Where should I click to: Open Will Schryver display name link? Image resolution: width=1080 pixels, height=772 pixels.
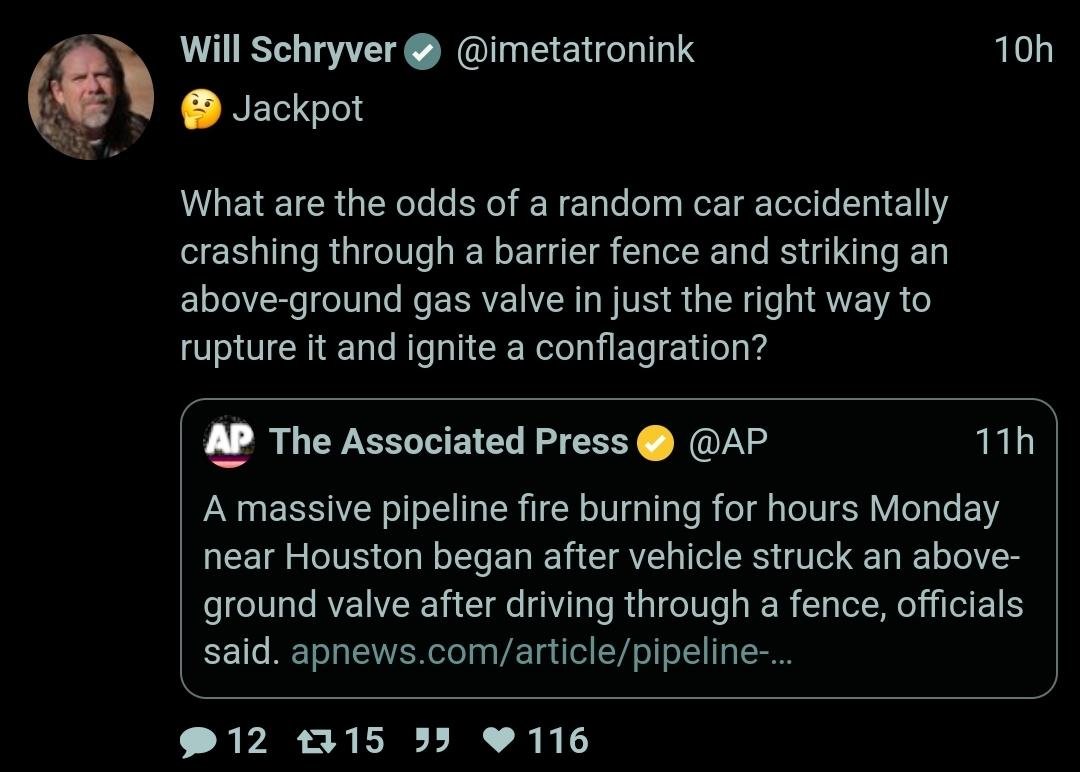coord(288,51)
